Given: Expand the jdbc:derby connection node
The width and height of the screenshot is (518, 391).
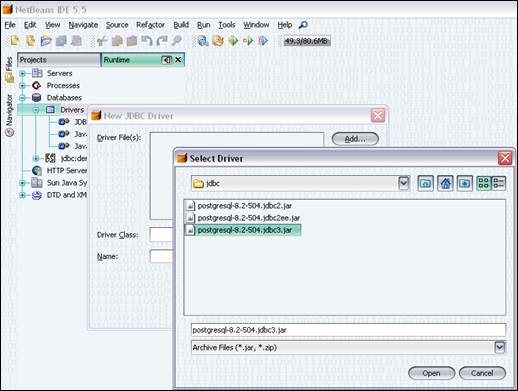Looking at the screenshot, I should (x=36, y=158).
